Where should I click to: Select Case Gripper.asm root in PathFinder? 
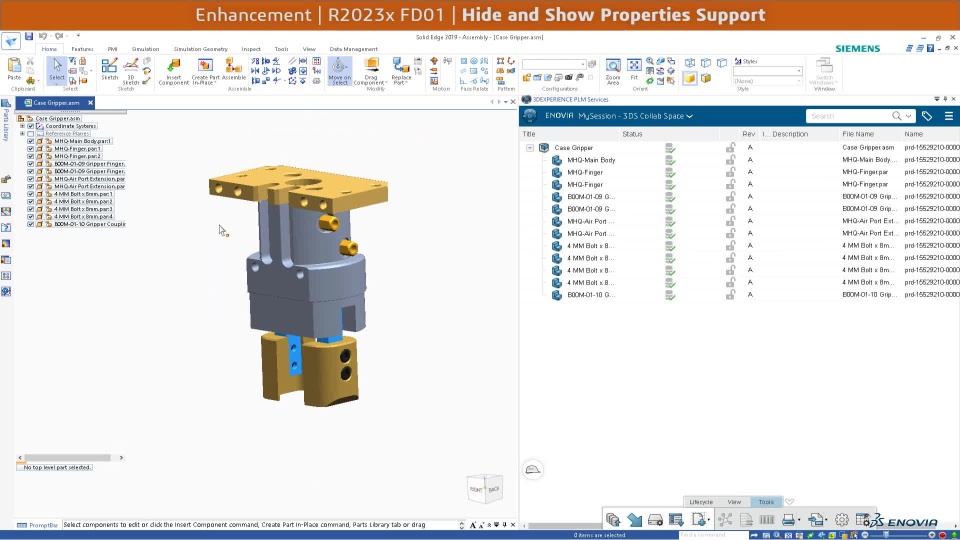coord(58,119)
